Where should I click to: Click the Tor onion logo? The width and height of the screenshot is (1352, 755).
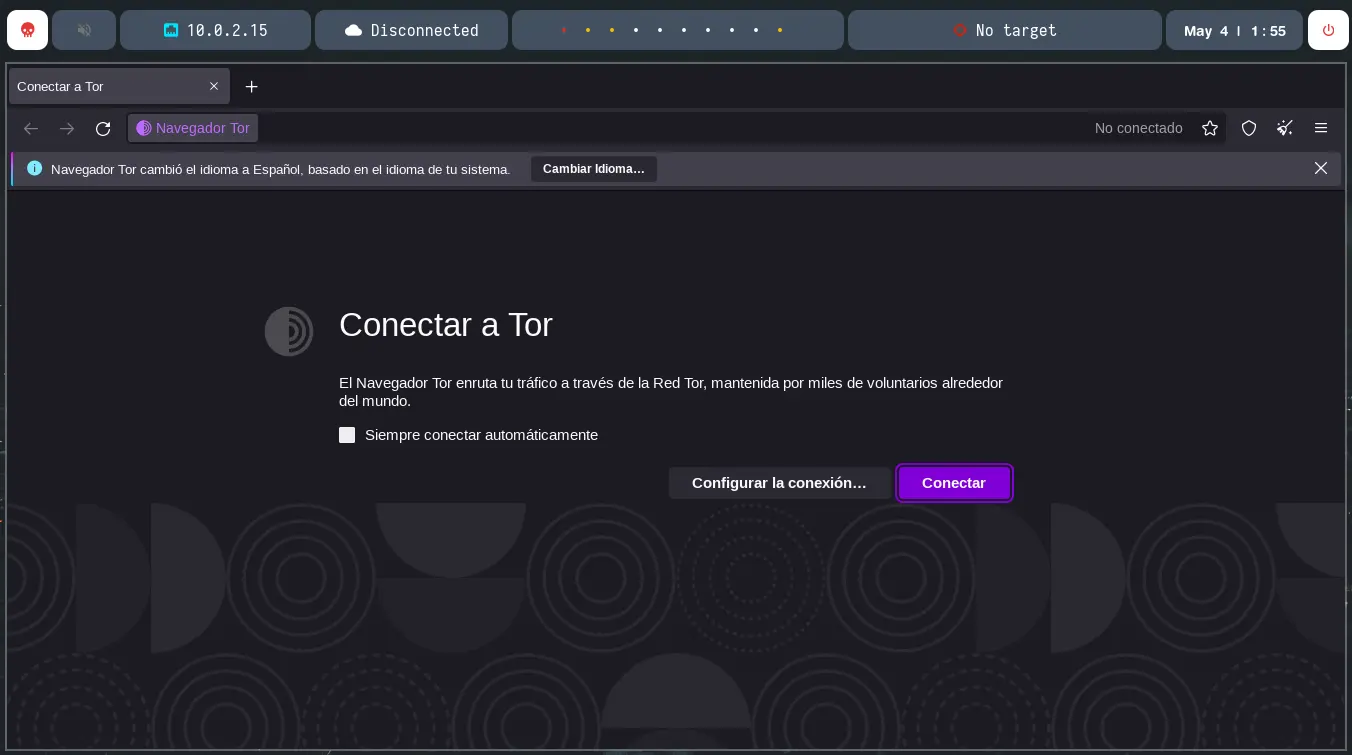[x=289, y=331]
